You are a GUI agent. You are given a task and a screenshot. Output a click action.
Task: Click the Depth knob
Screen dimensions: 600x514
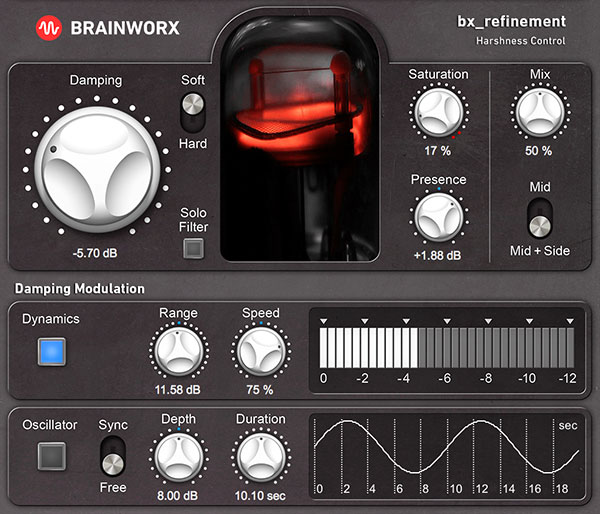pyautogui.click(x=179, y=457)
